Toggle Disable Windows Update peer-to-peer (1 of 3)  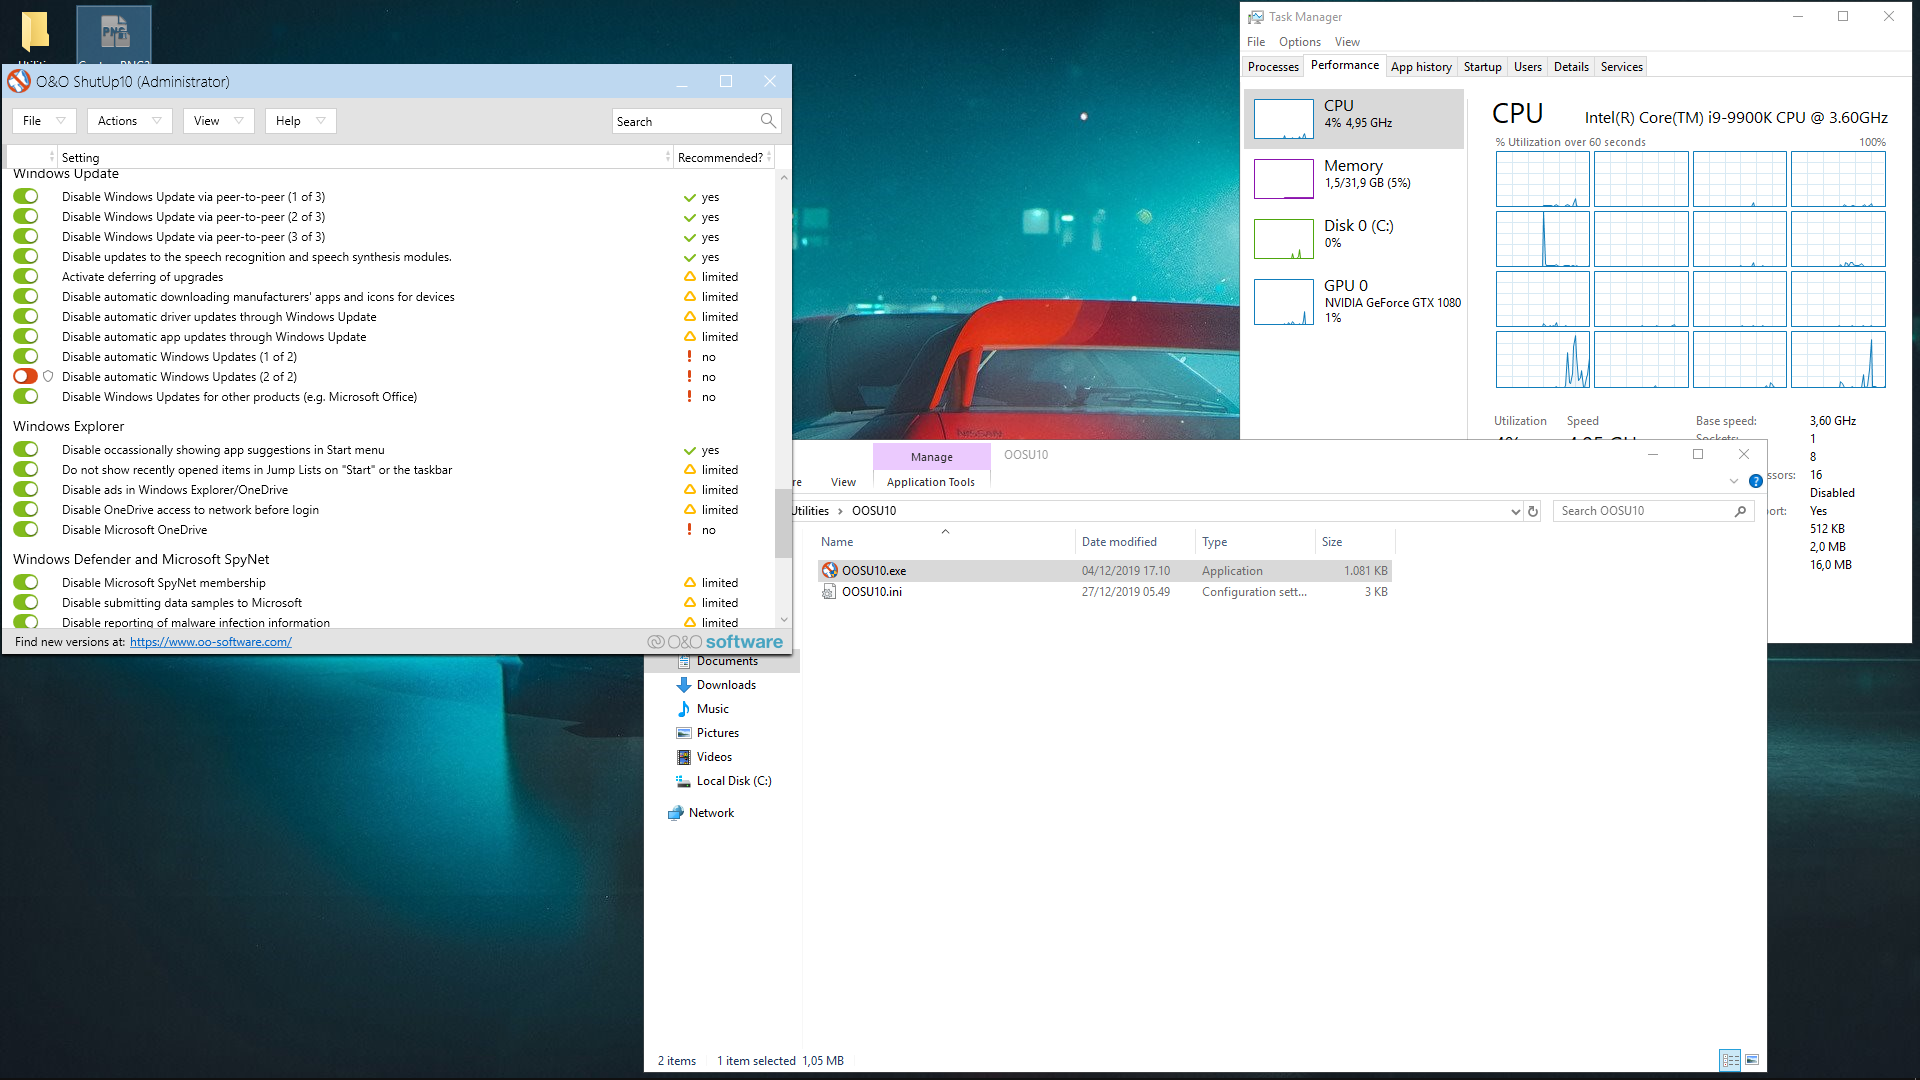pos(26,197)
